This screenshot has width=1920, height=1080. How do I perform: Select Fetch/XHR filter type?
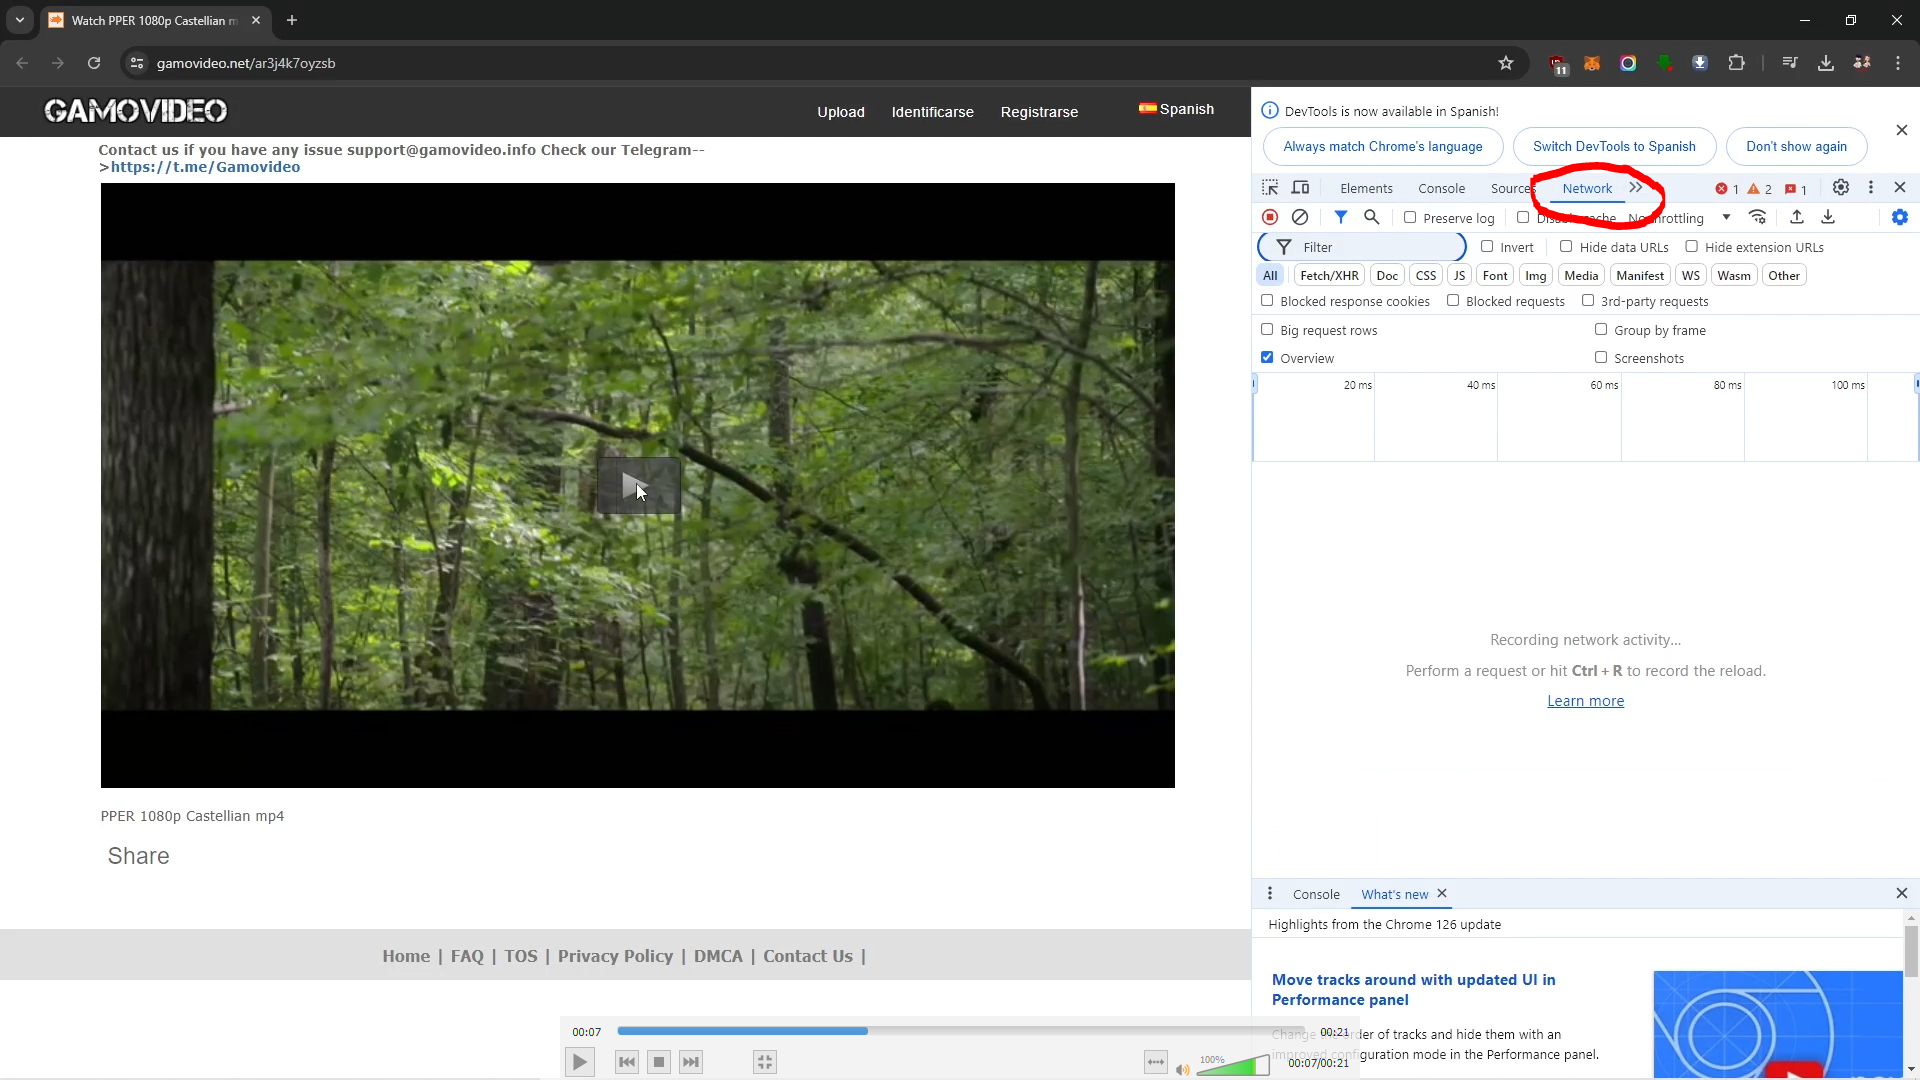pos(1329,275)
